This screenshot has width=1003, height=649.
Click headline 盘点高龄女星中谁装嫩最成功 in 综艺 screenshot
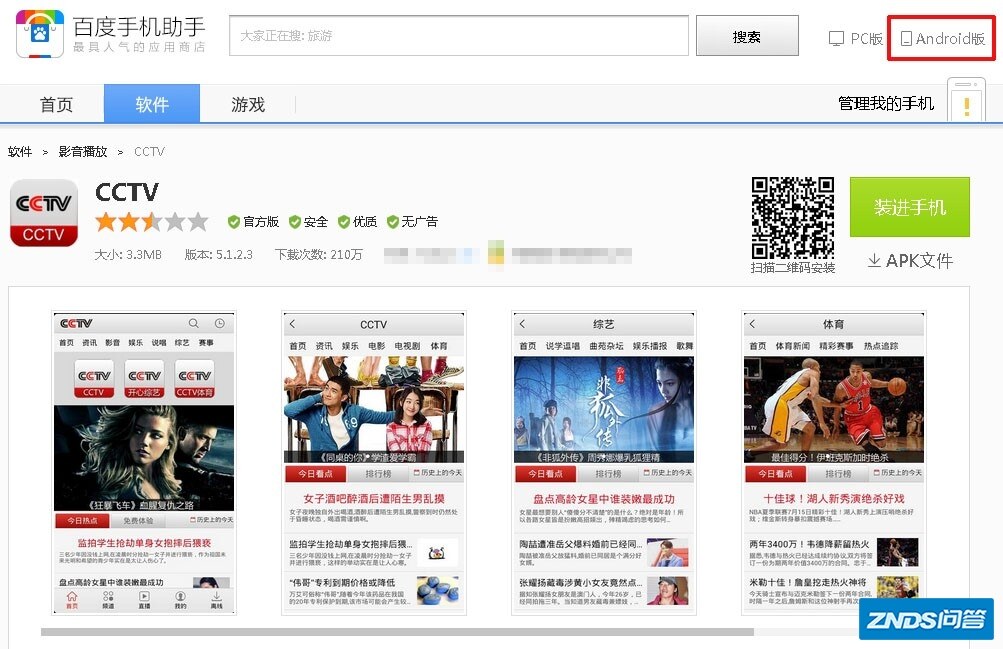(x=604, y=498)
